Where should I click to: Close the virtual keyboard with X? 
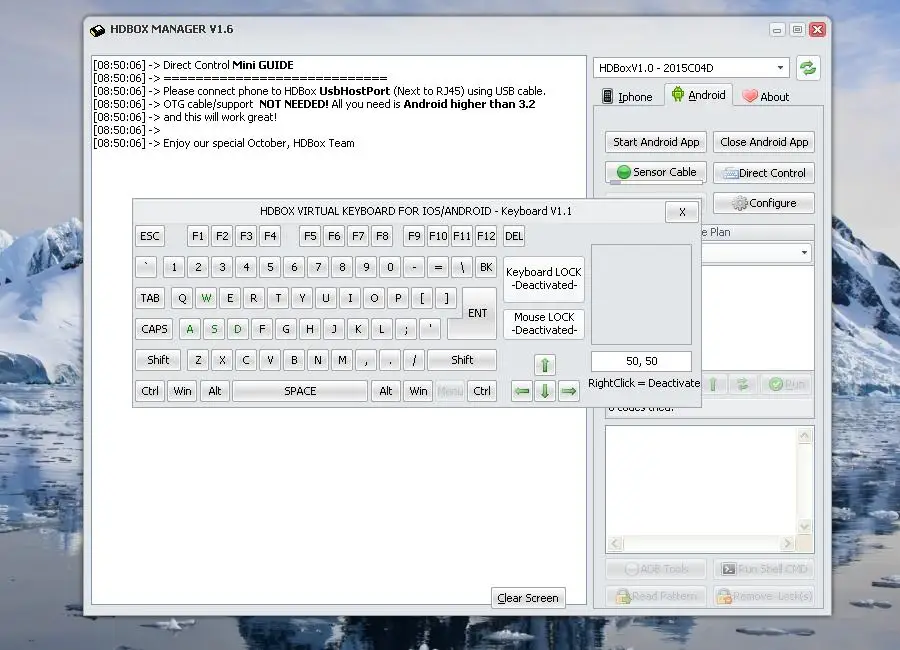tap(682, 212)
